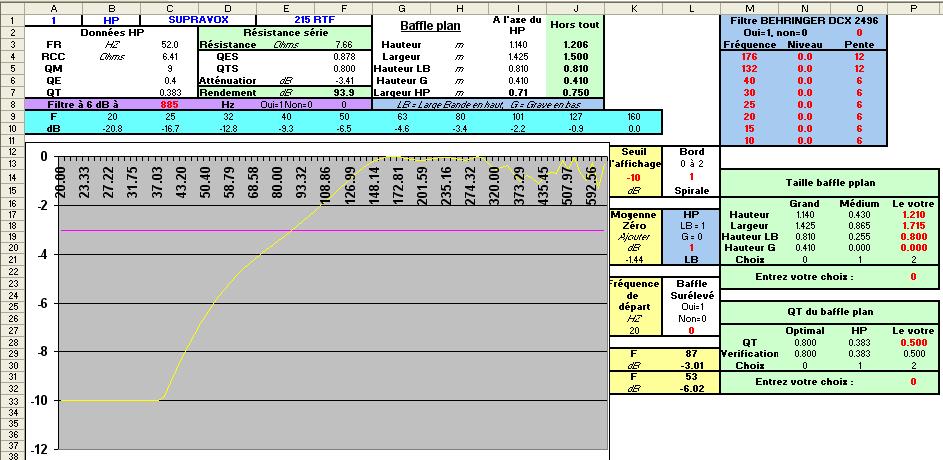The height and width of the screenshot is (460, 943).
Task: Select the frequency 160 in row F
Action: coord(632,116)
